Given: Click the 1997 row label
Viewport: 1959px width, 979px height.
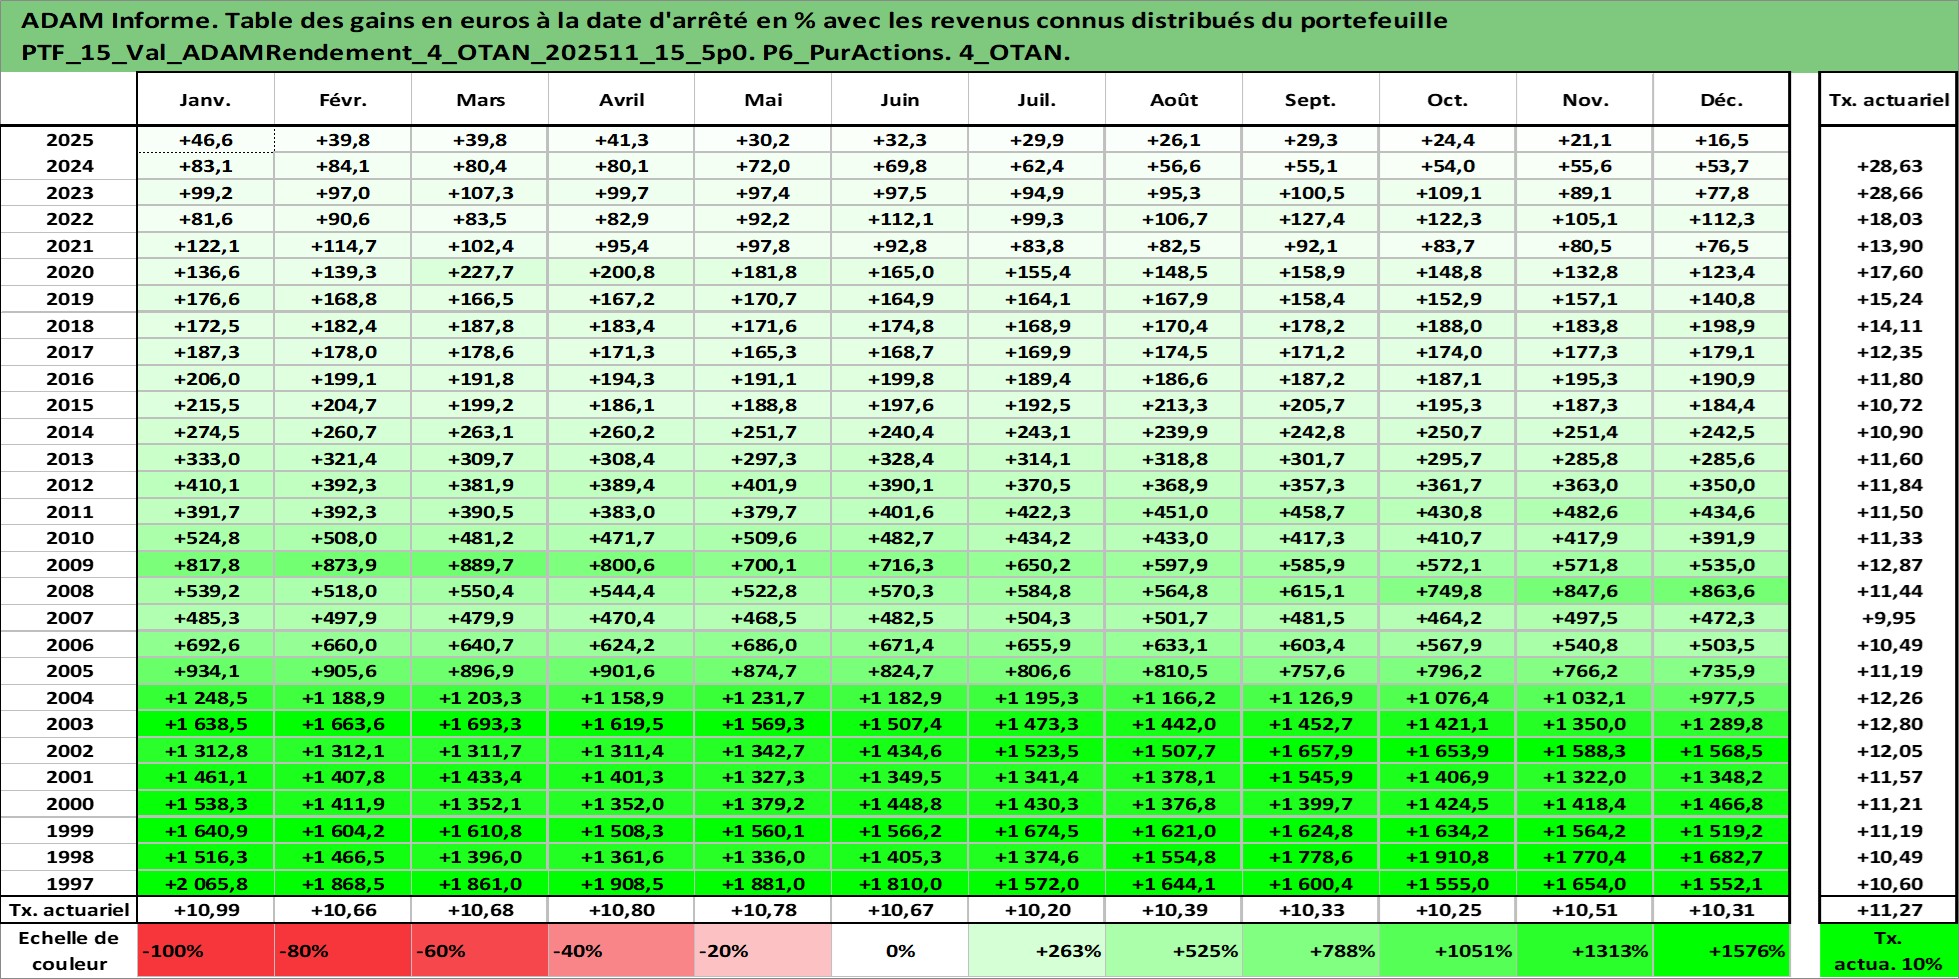Looking at the screenshot, I should (68, 884).
